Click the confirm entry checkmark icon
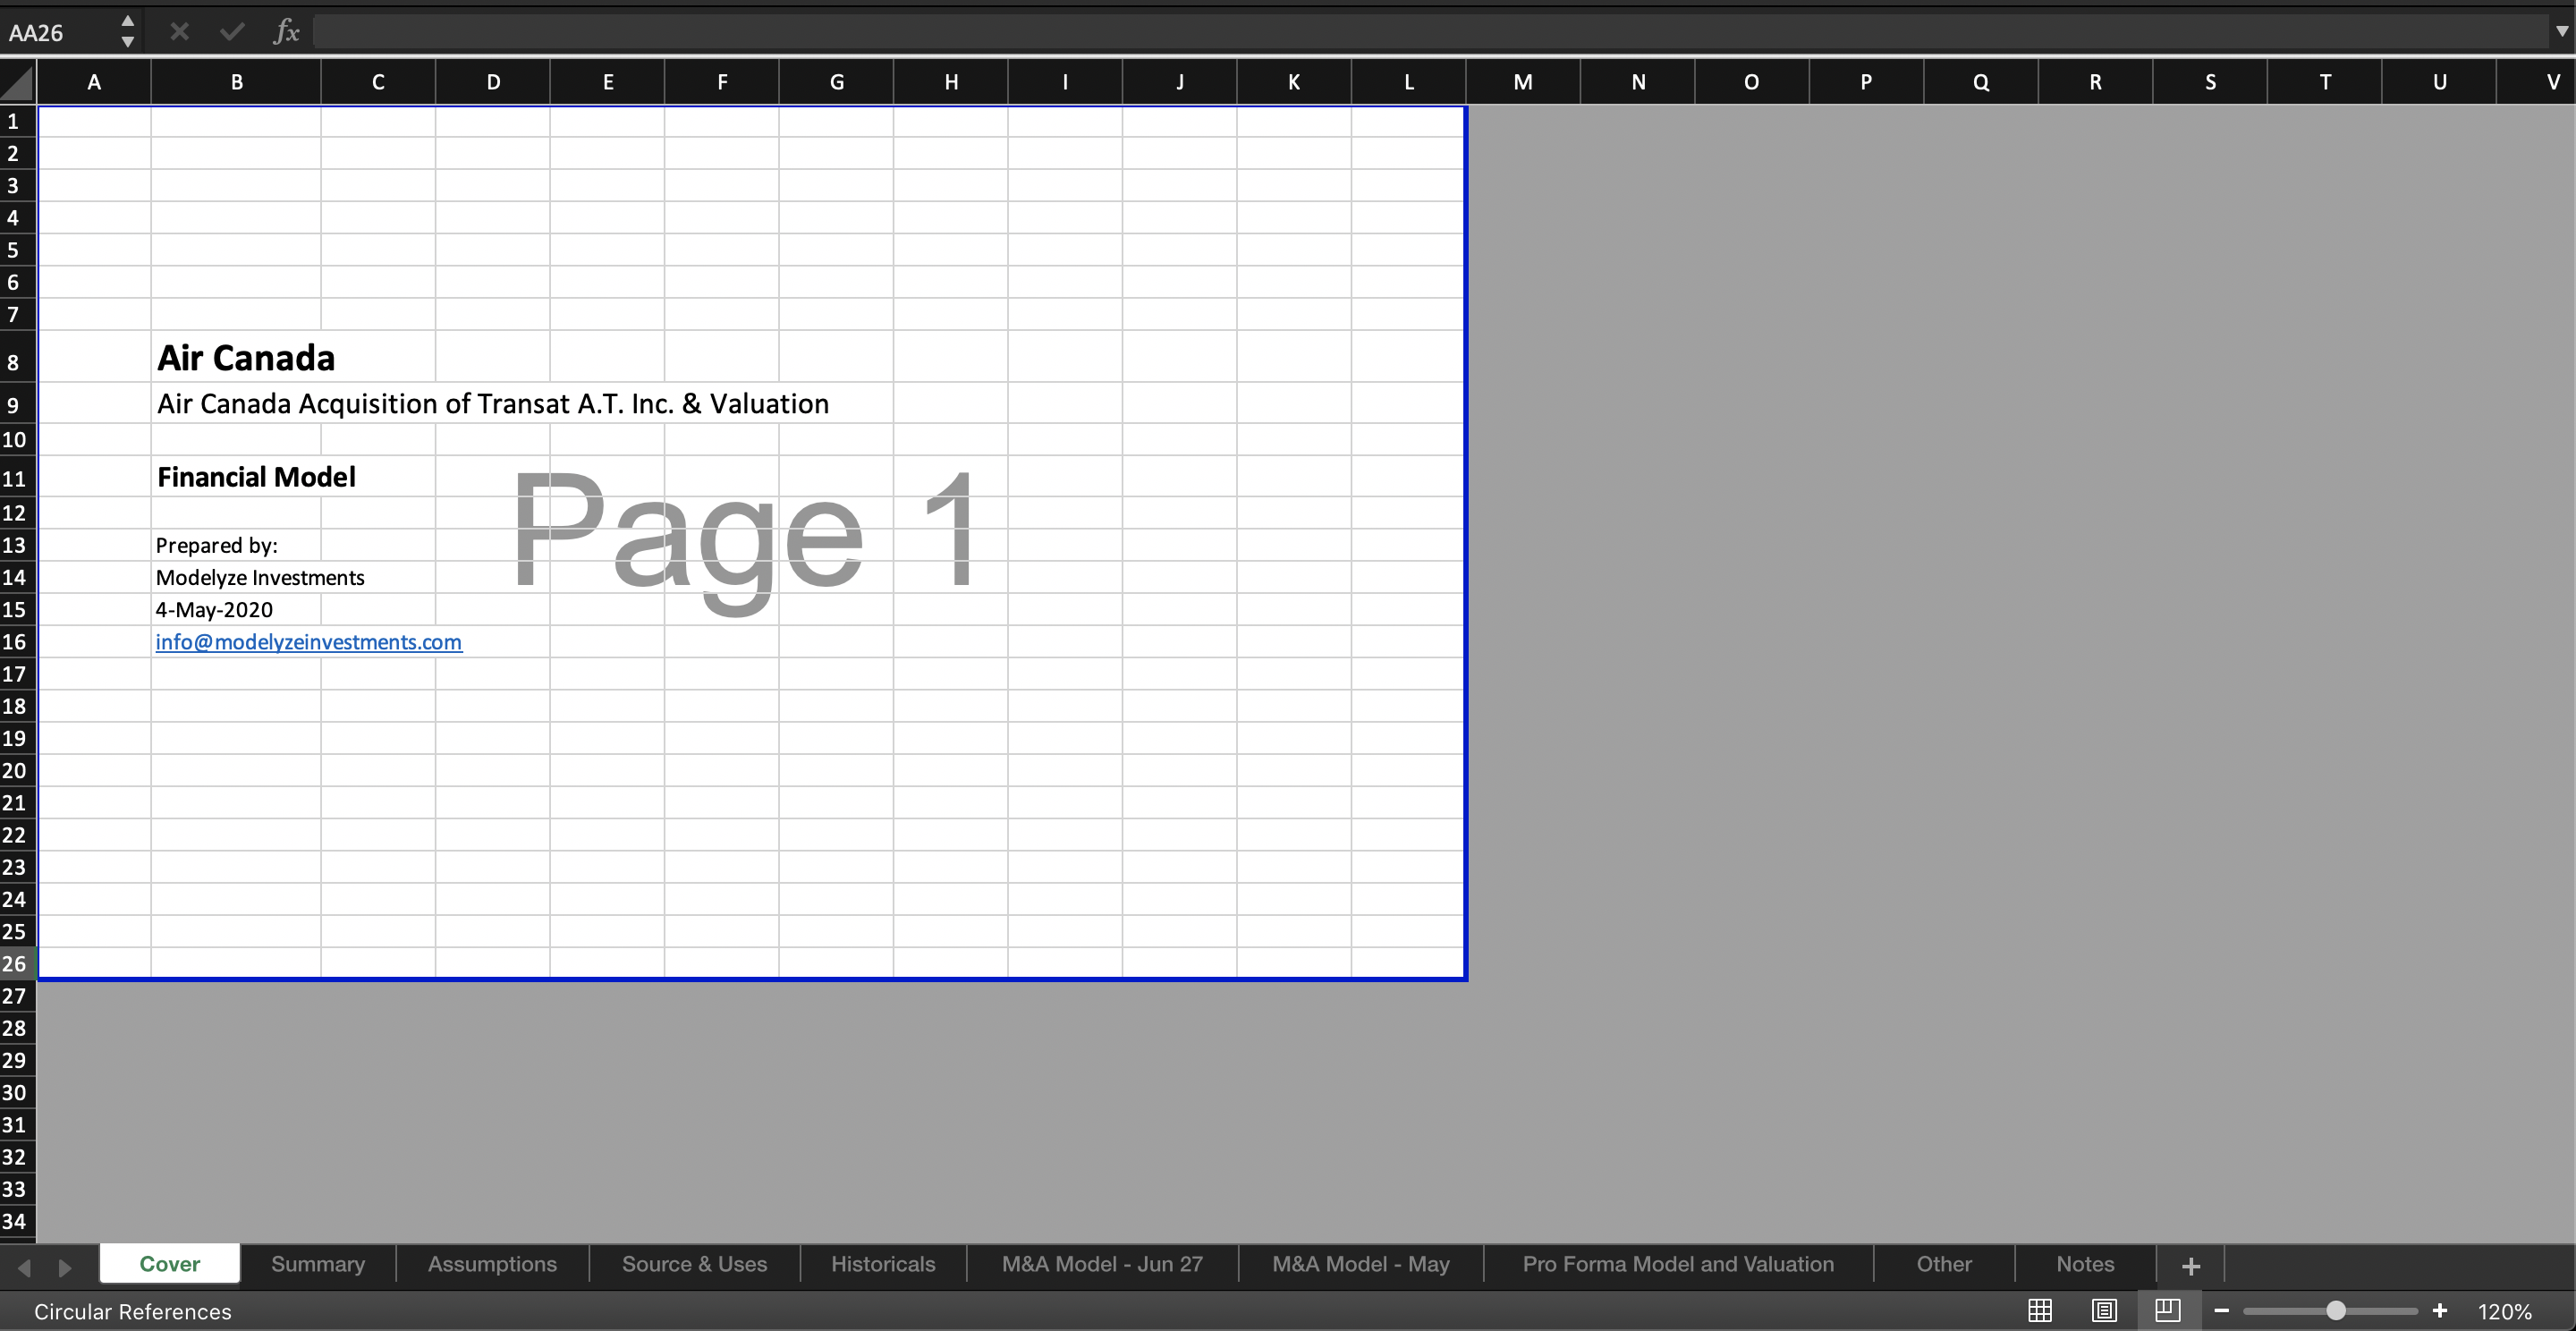Screen dimensions: 2576x1331 click(232, 32)
